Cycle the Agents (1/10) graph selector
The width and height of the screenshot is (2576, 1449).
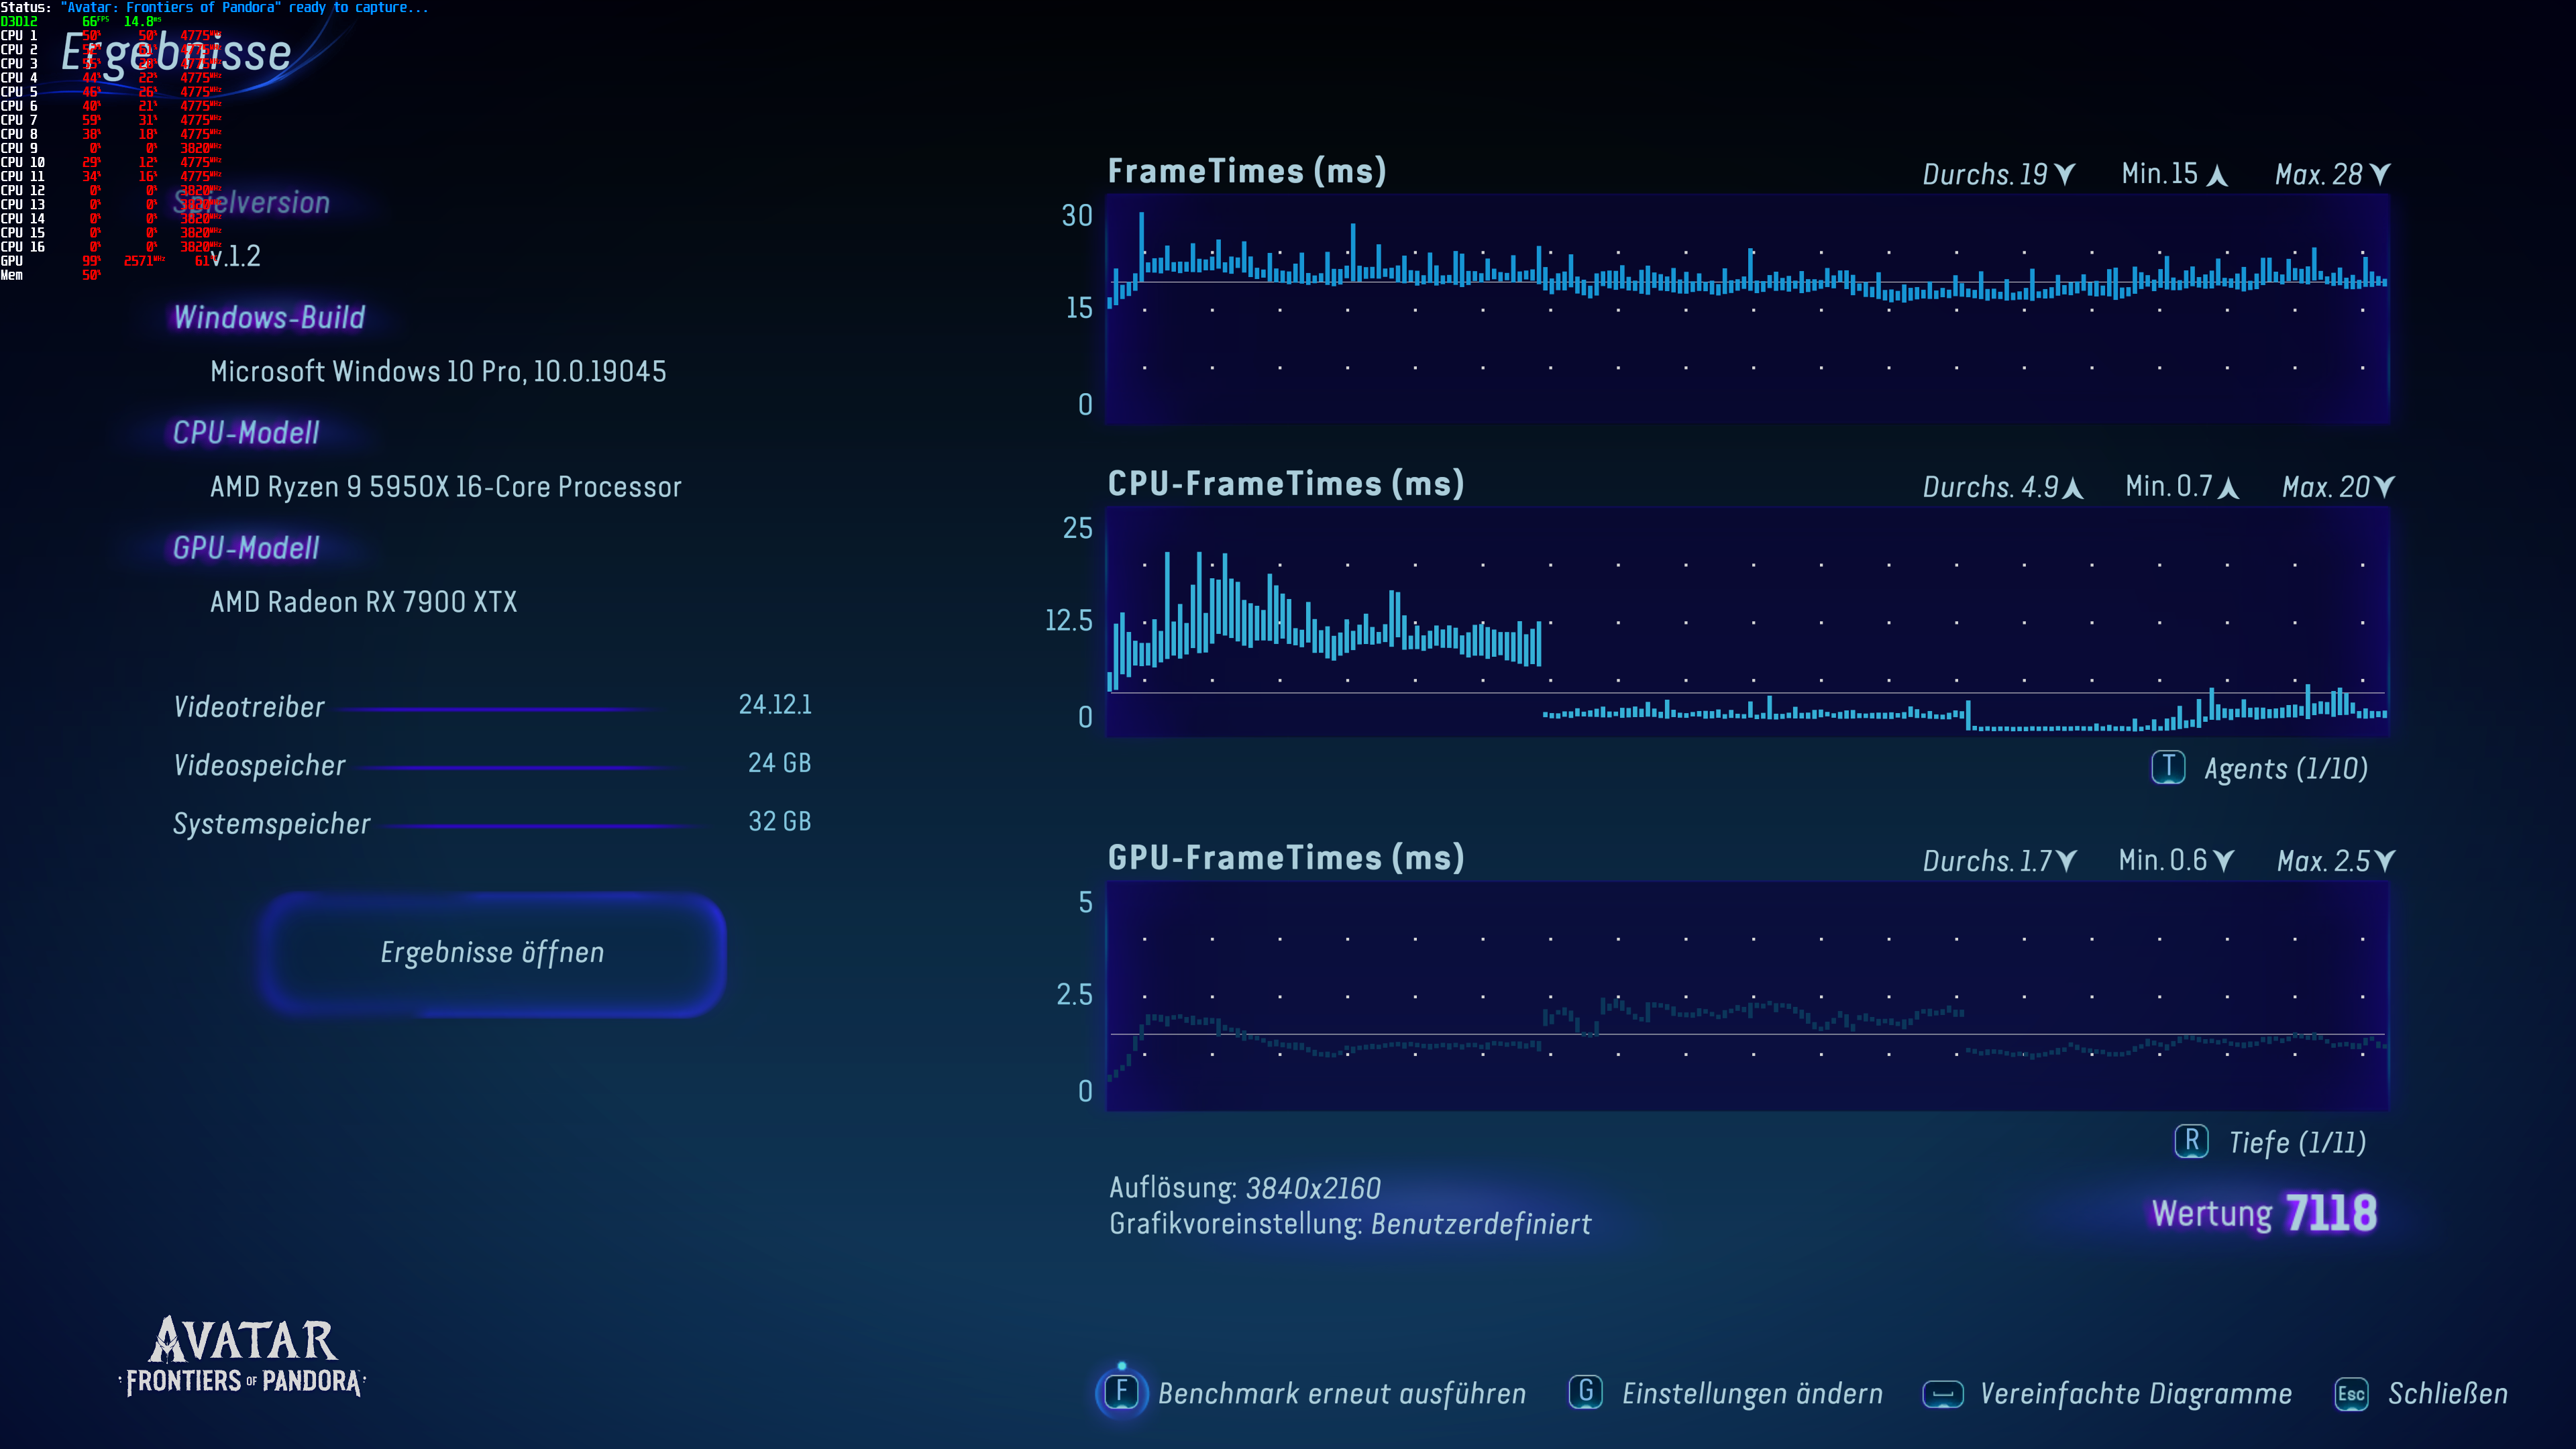click(2285, 769)
